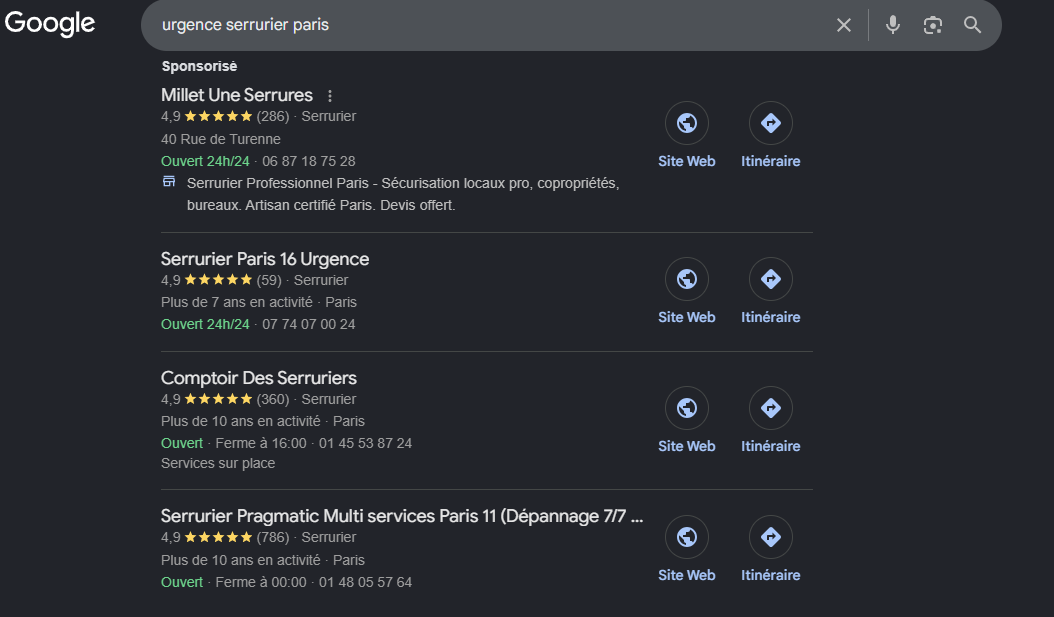1054x617 pixels.
Task: Click the Google logo to go home
Action: [x=50, y=24]
